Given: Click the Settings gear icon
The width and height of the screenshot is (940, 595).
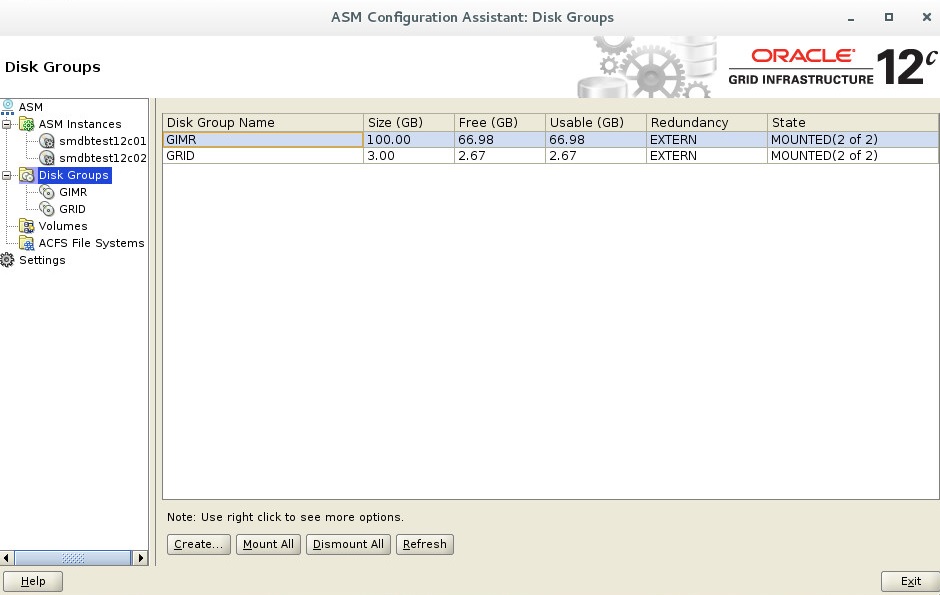Looking at the screenshot, I should pos(7,260).
